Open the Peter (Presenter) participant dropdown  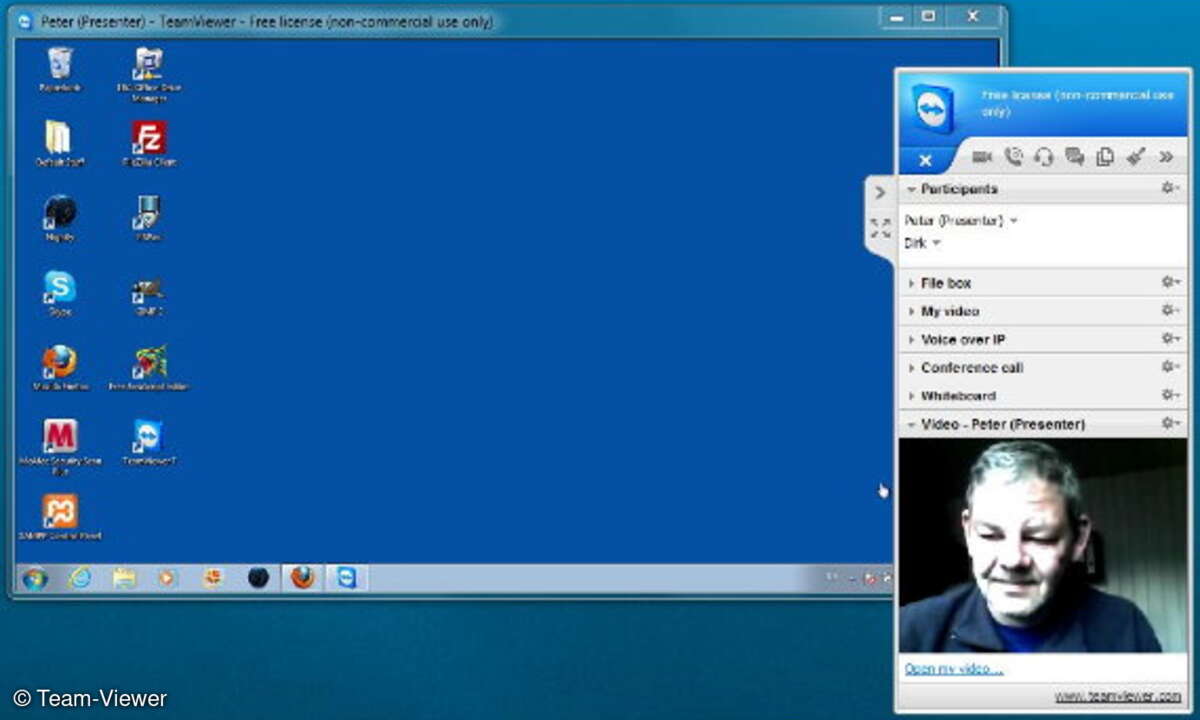(x=1013, y=220)
